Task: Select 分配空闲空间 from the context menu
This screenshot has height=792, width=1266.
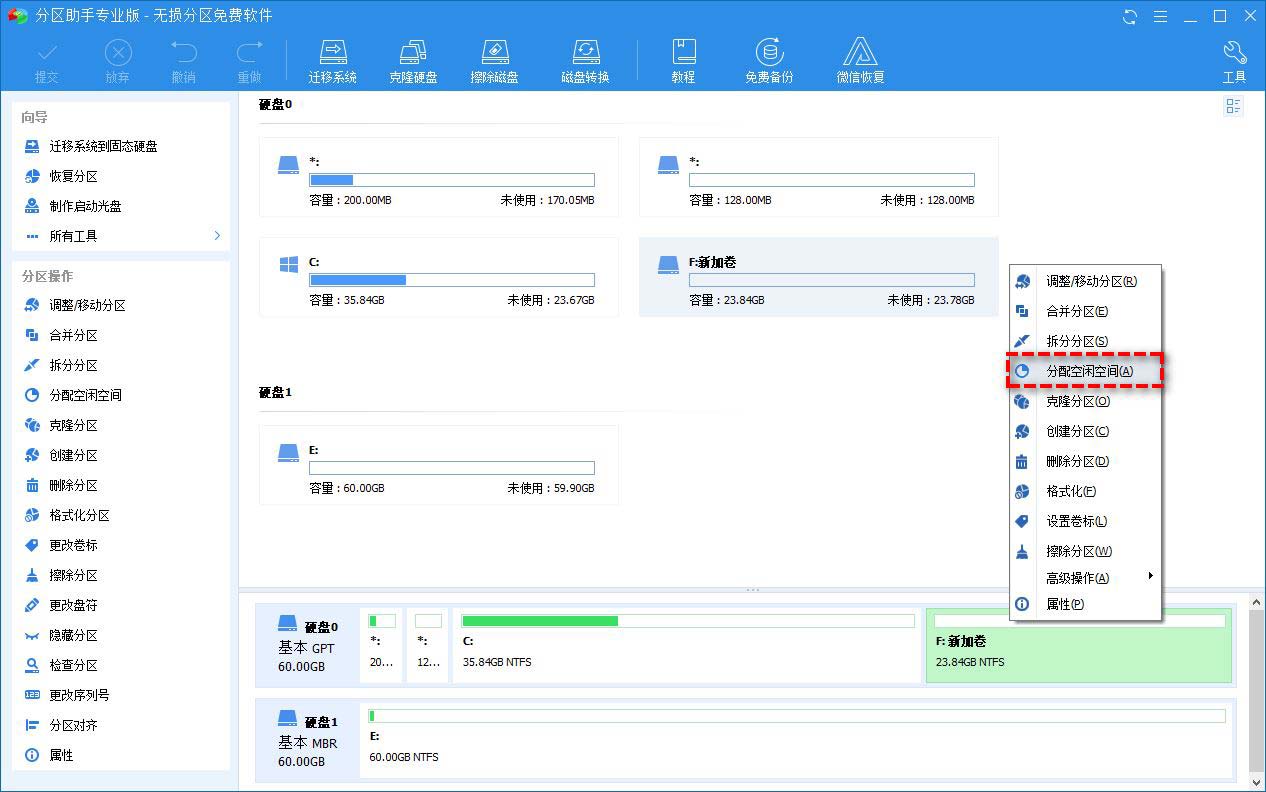Action: (1085, 371)
